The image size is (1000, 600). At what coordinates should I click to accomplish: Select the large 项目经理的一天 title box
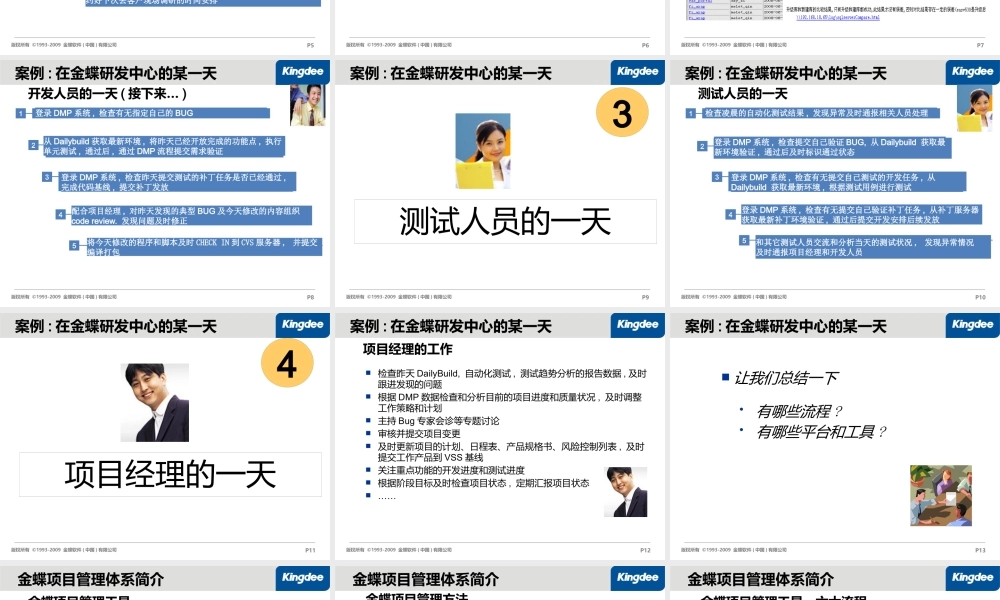point(170,474)
